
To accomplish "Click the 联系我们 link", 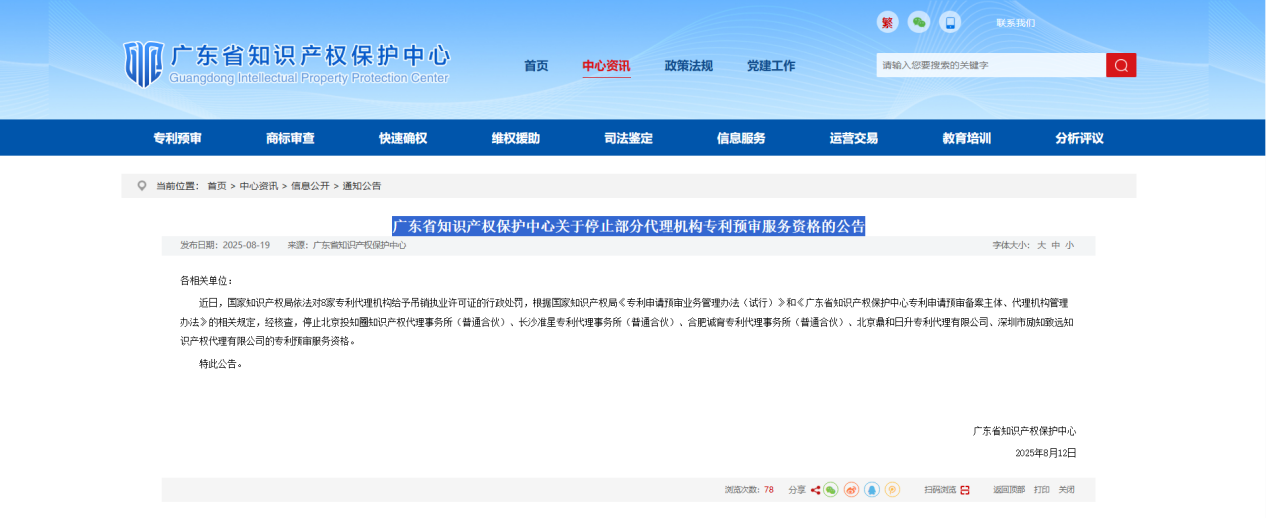I will (1015, 23).
